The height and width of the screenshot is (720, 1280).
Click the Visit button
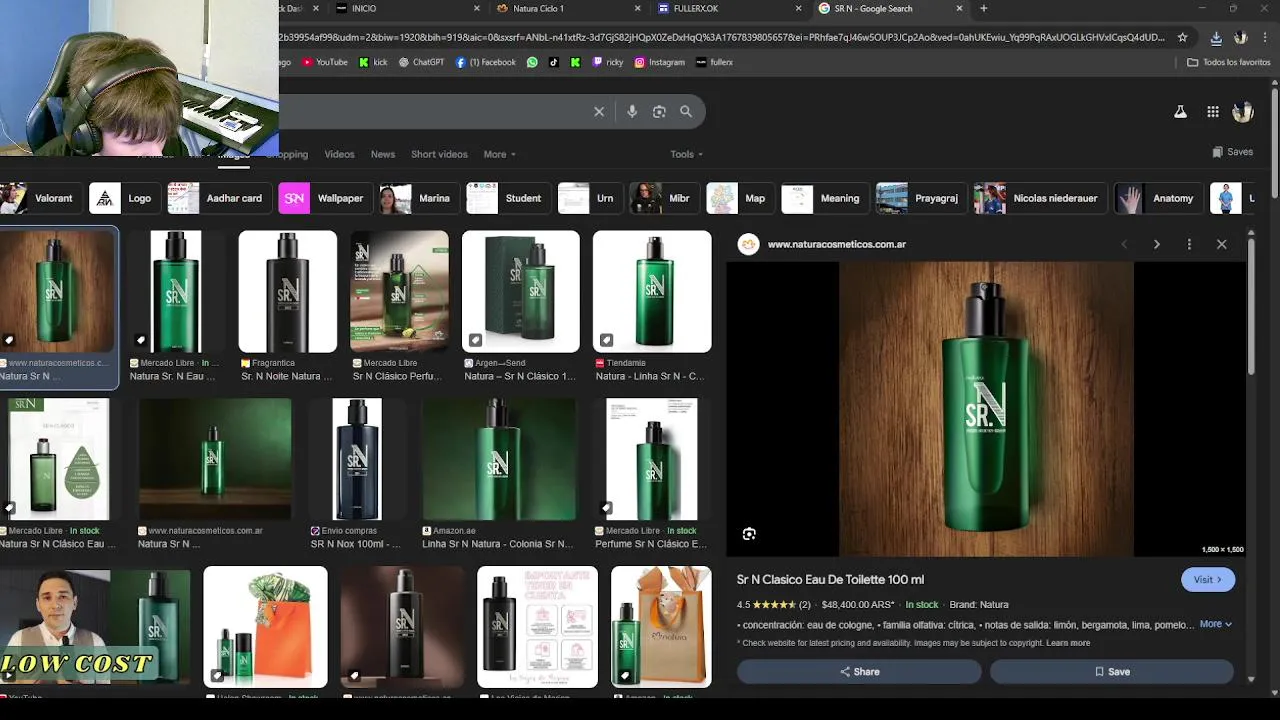pos(1208,580)
